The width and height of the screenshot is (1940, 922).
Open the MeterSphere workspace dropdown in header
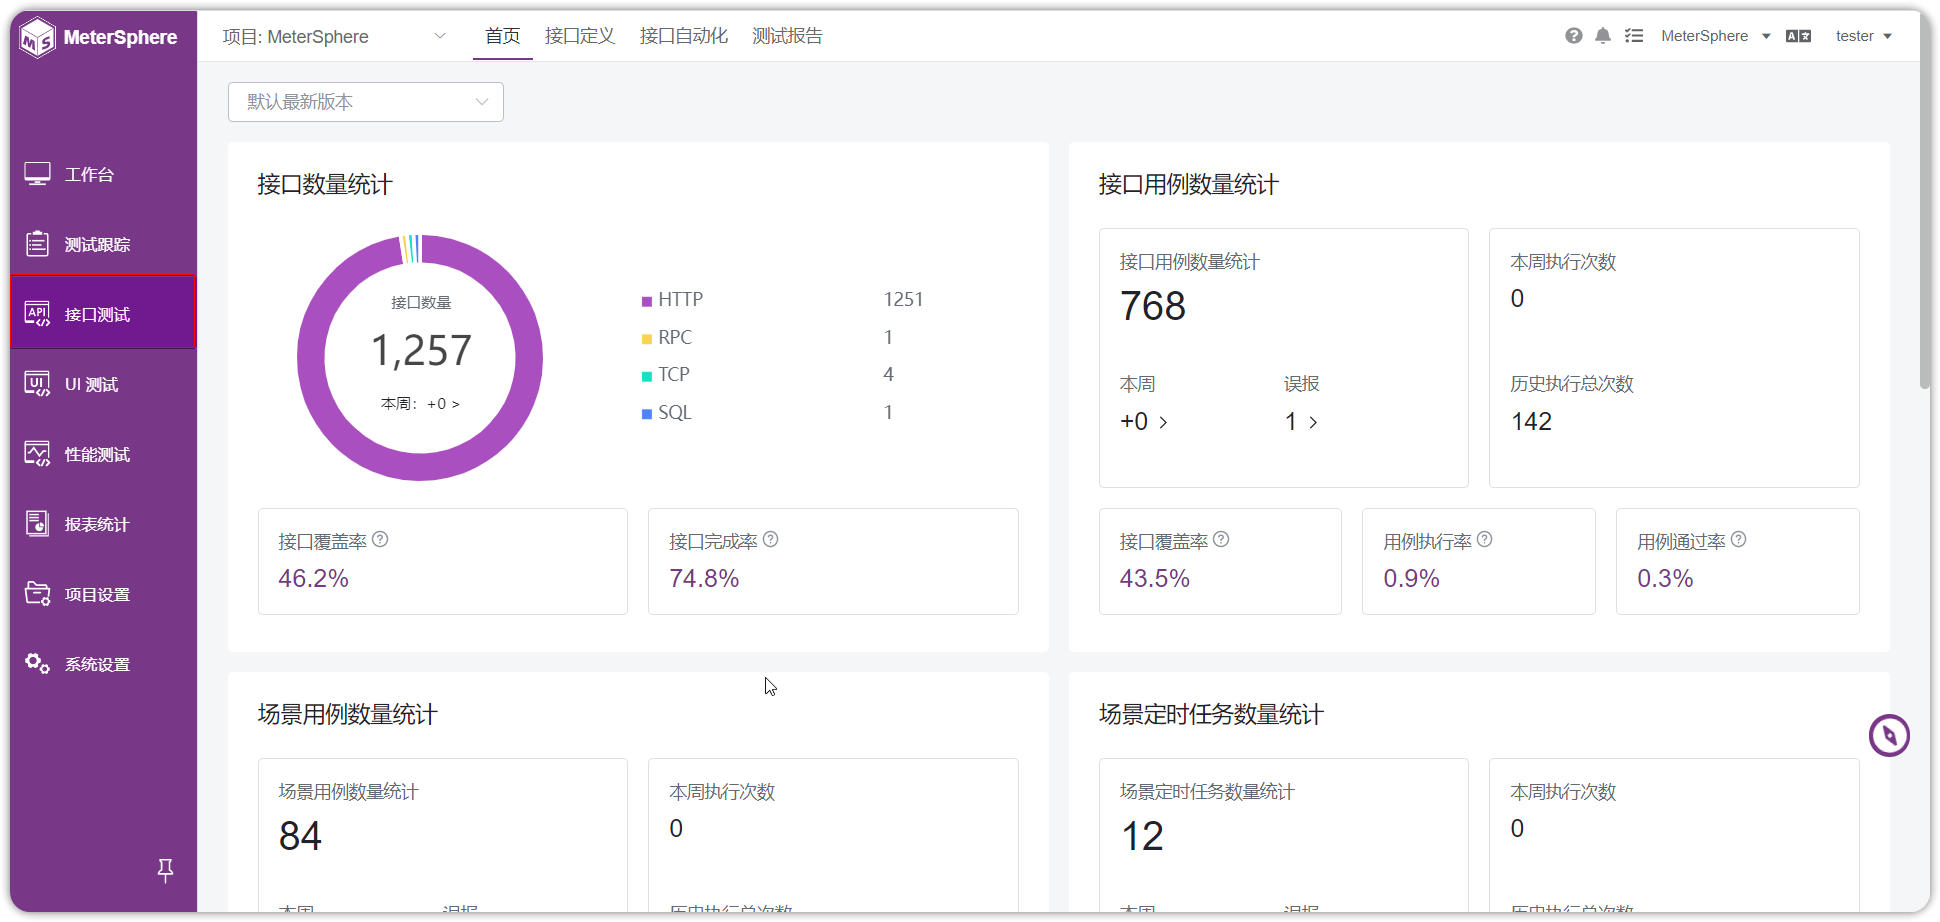click(x=1716, y=36)
